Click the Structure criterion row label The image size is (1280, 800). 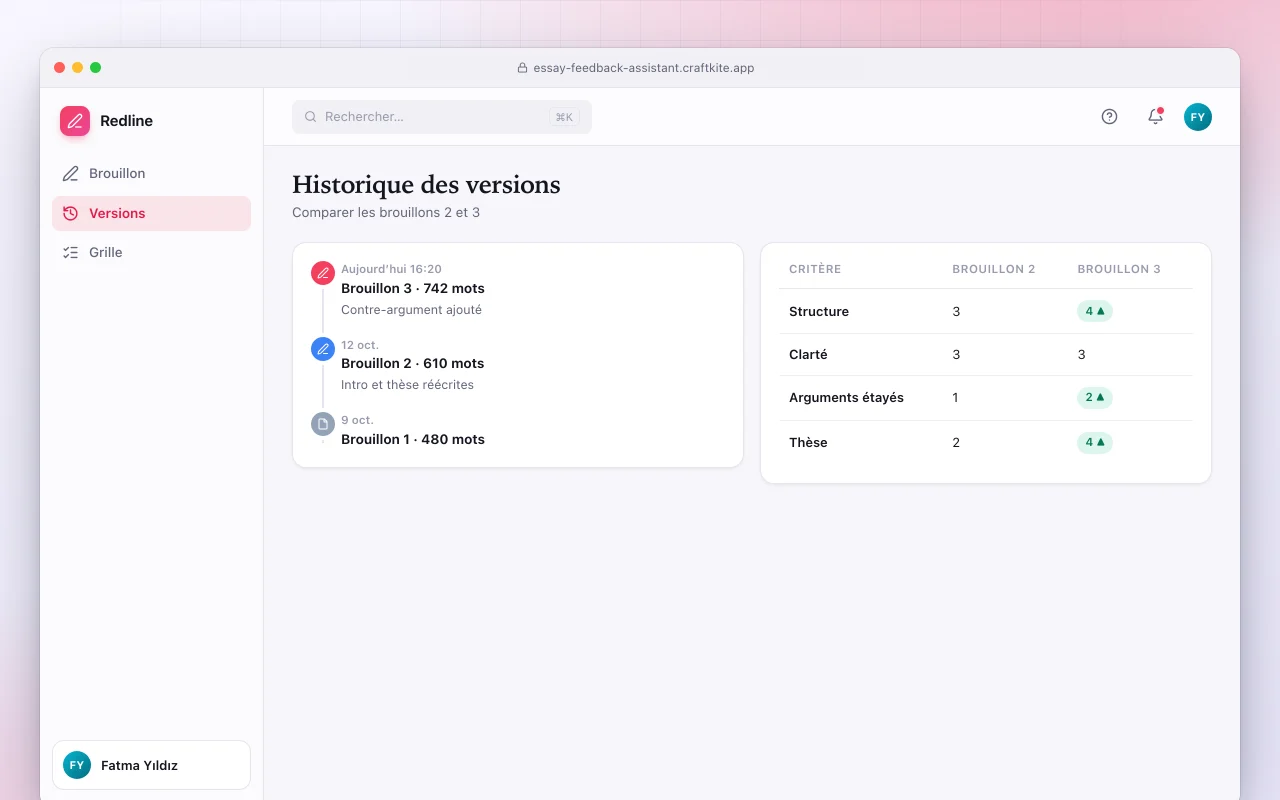819,311
